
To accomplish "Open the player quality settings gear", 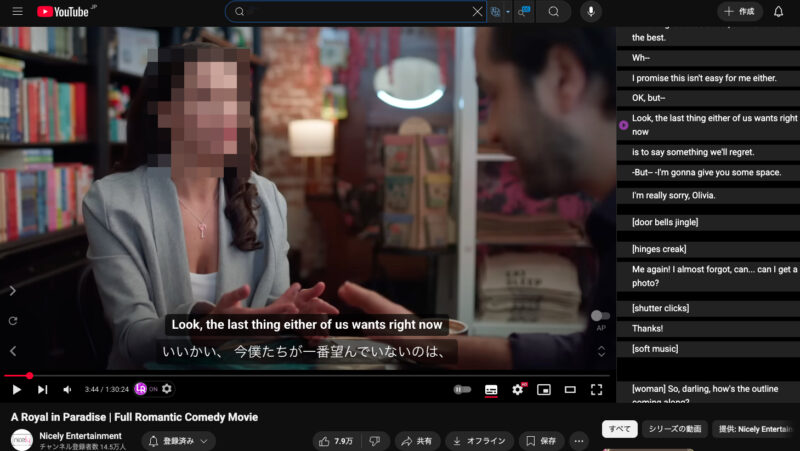I will [518, 389].
